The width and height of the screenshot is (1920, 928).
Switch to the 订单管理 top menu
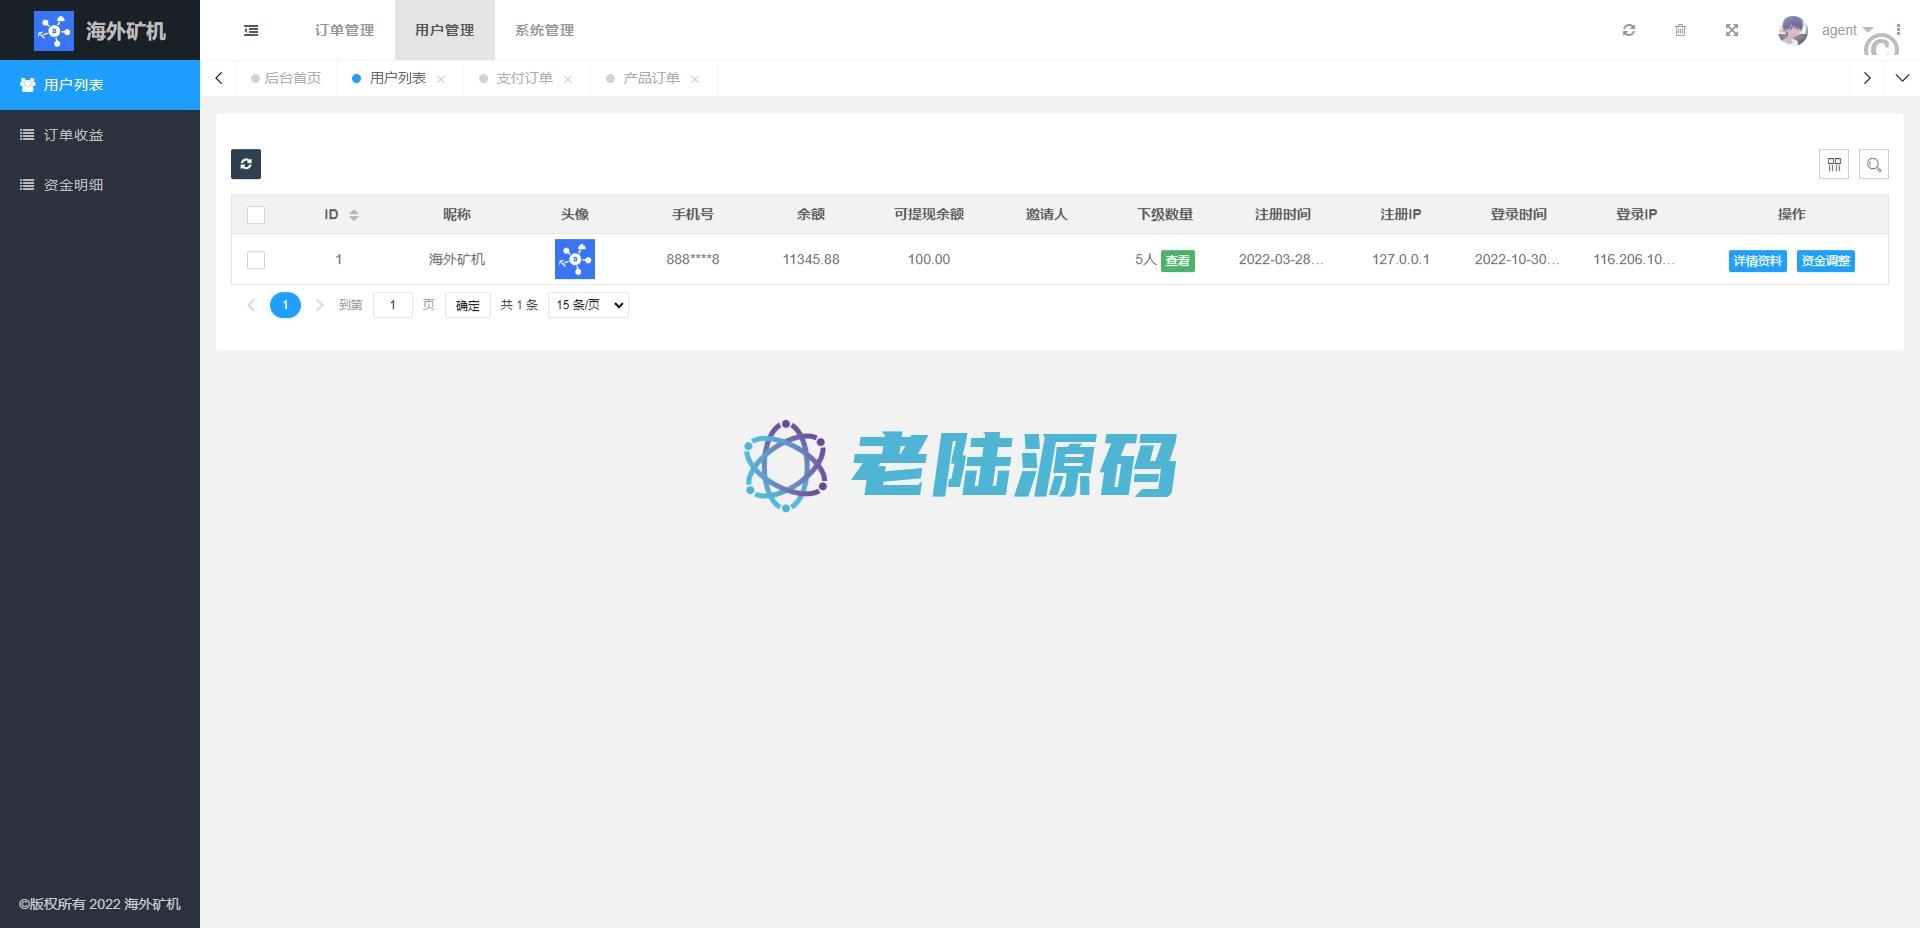[x=344, y=30]
